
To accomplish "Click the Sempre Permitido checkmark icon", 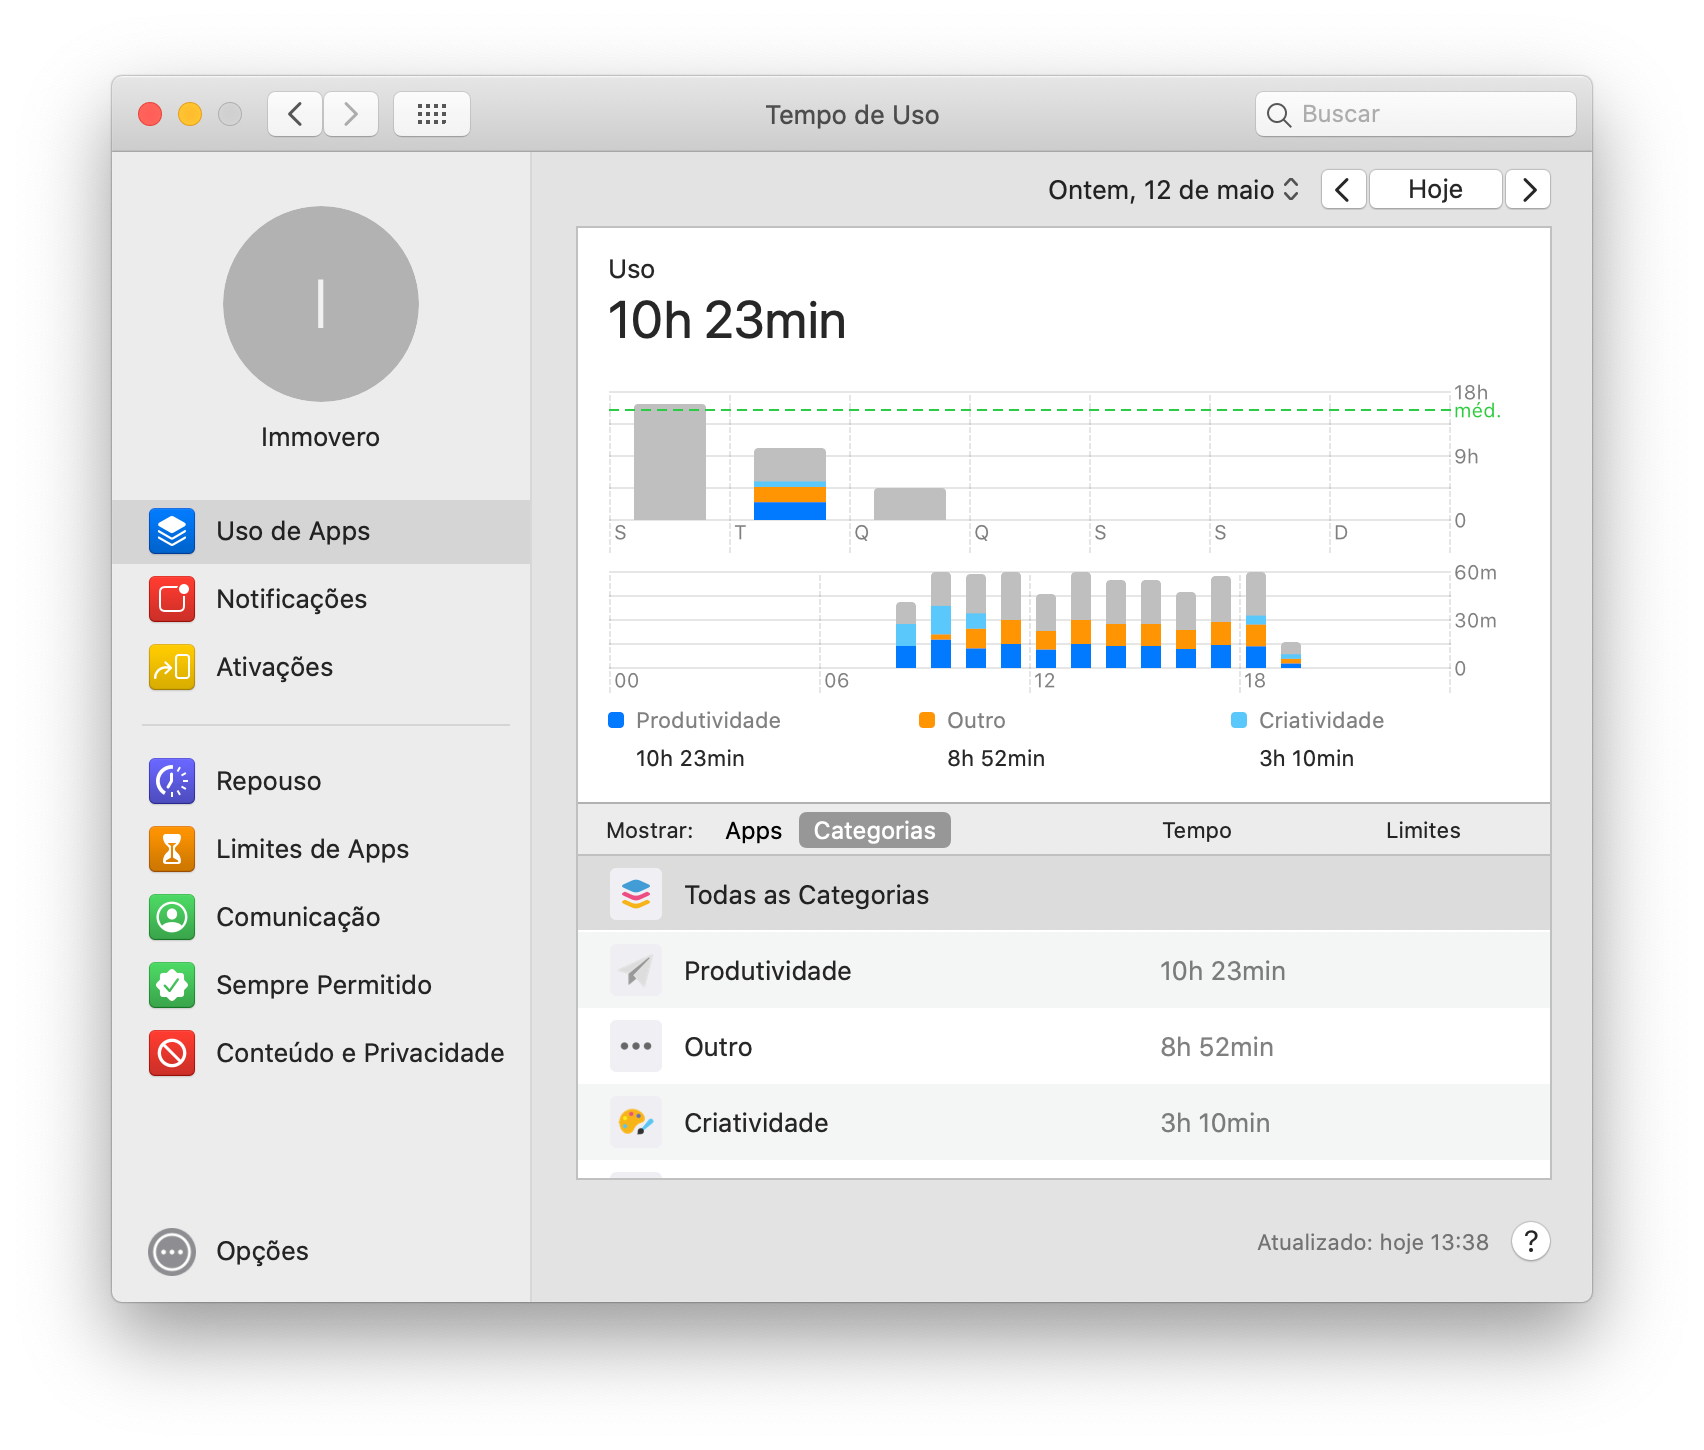I will pyautogui.click(x=172, y=985).
